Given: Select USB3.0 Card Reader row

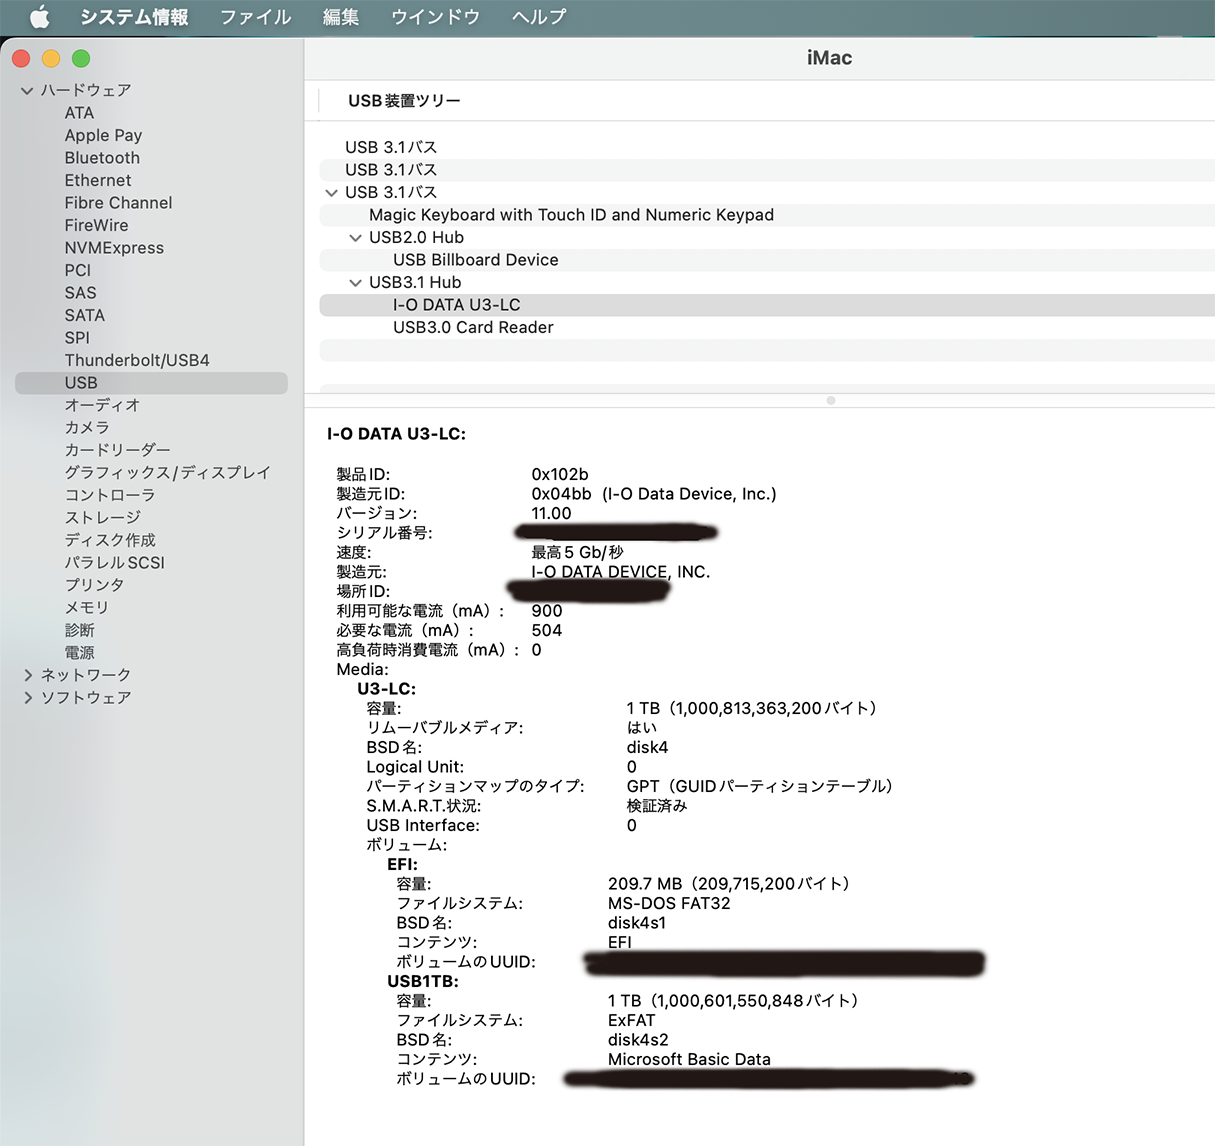Looking at the screenshot, I should 767,328.
